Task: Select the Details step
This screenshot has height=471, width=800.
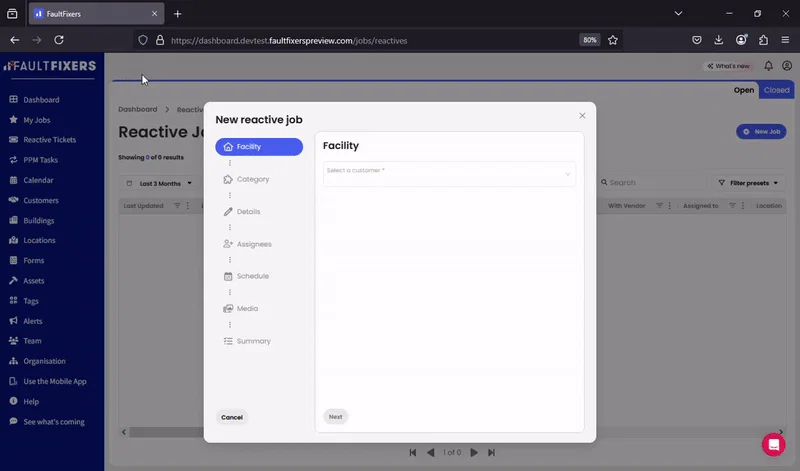Action: (x=242, y=211)
